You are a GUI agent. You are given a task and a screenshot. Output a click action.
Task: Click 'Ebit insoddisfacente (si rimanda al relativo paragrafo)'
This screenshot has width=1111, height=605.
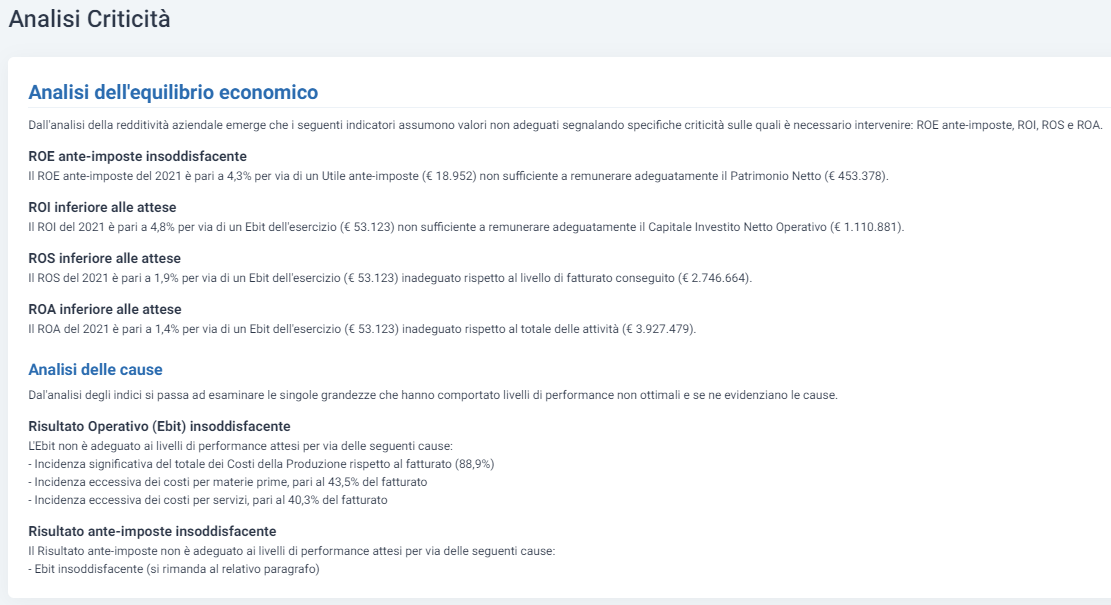(x=174, y=569)
